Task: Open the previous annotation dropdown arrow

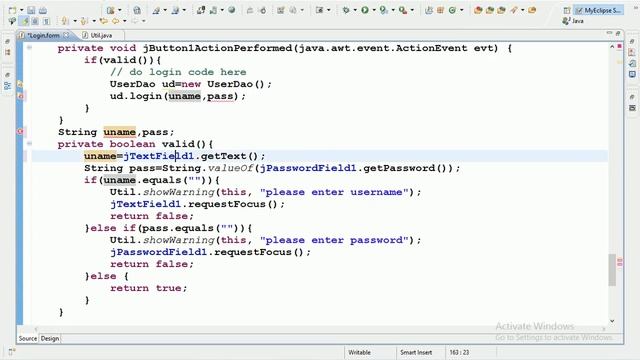Action: click(94, 21)
